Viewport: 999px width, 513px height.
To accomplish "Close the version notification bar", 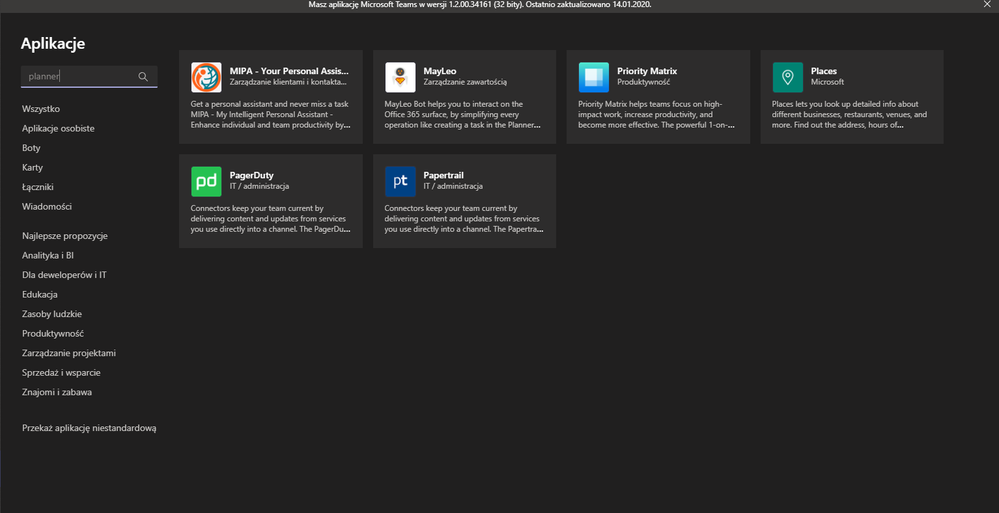I will click(x=987, y=4).
